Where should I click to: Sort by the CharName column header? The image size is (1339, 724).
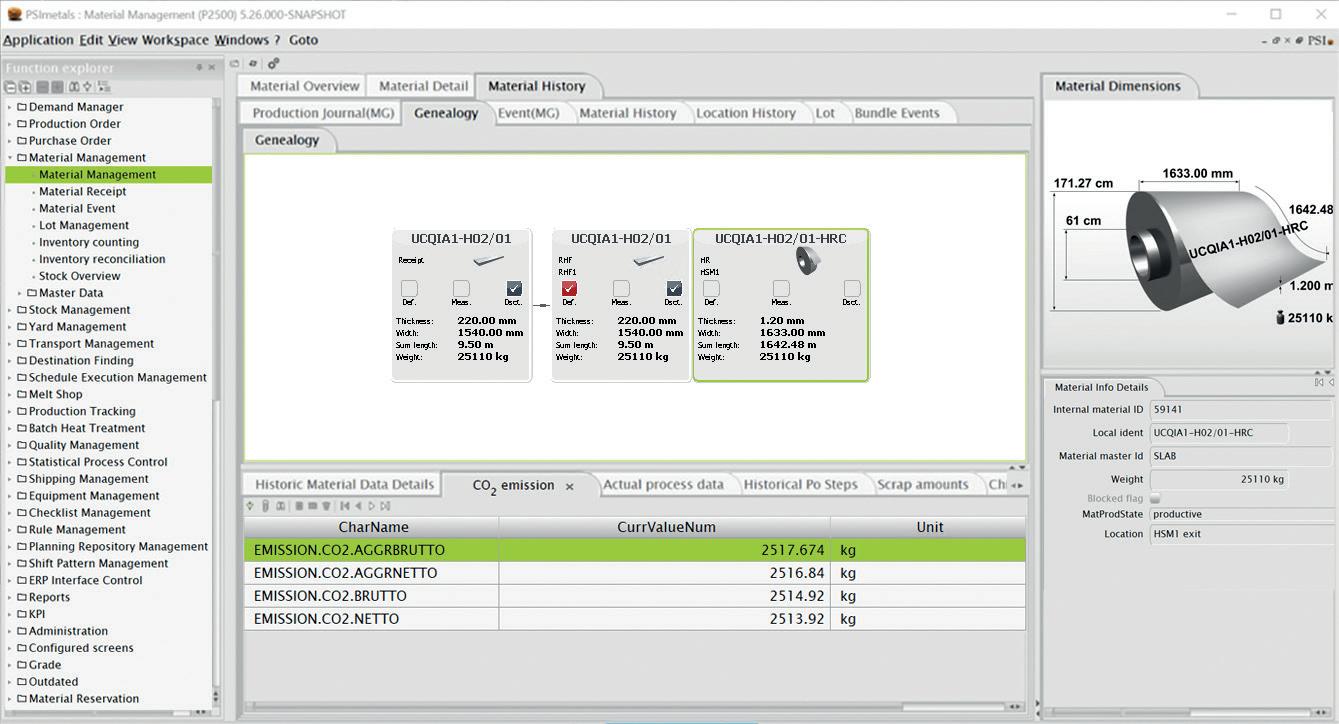(x=372, y=527)
